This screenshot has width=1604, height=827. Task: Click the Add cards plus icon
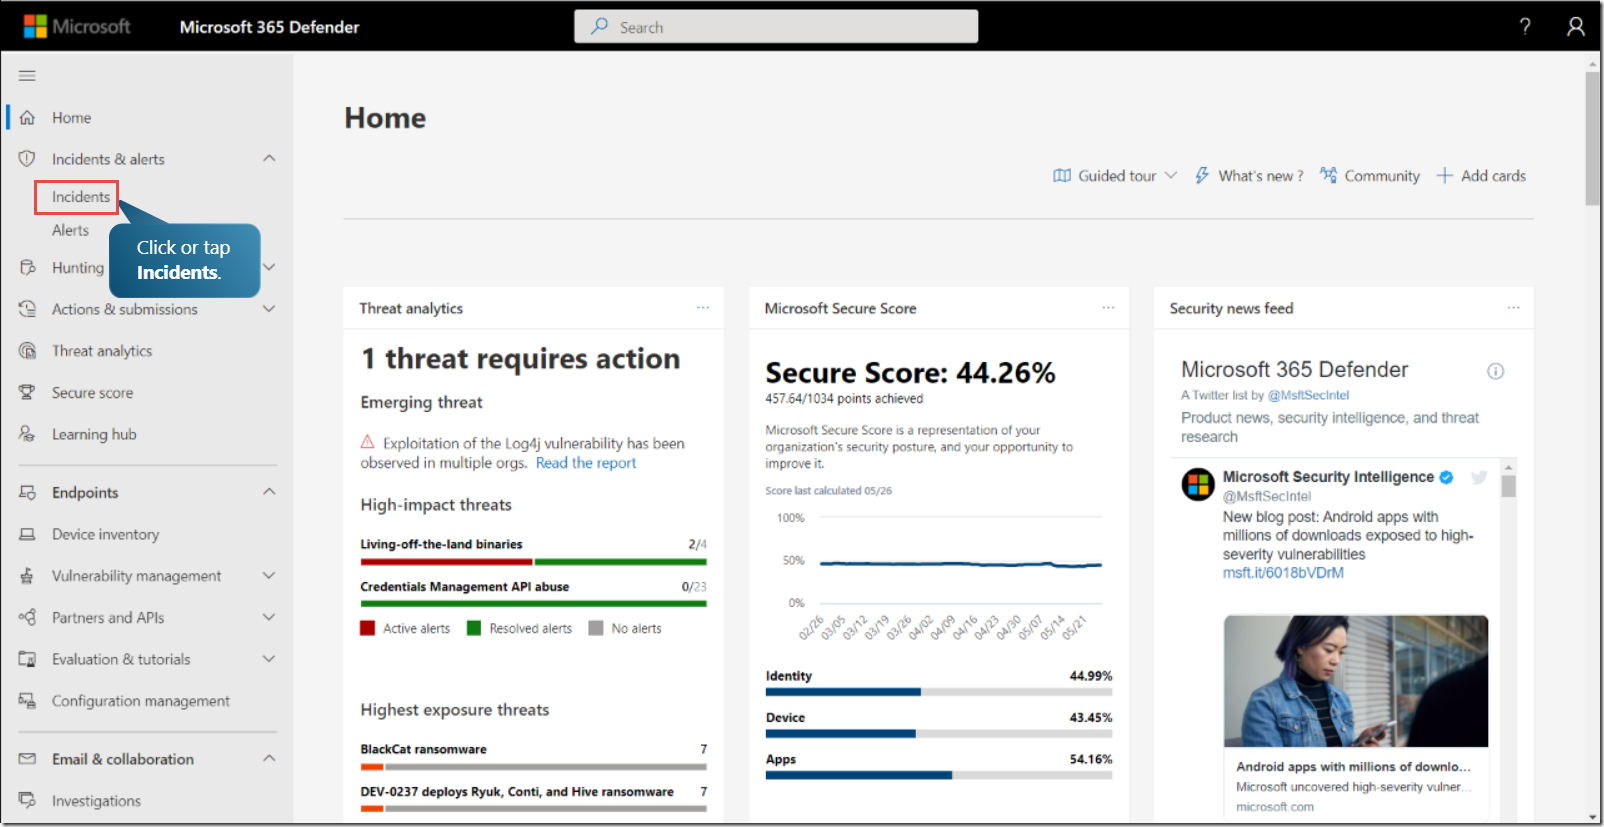(x=1444, y=176)
